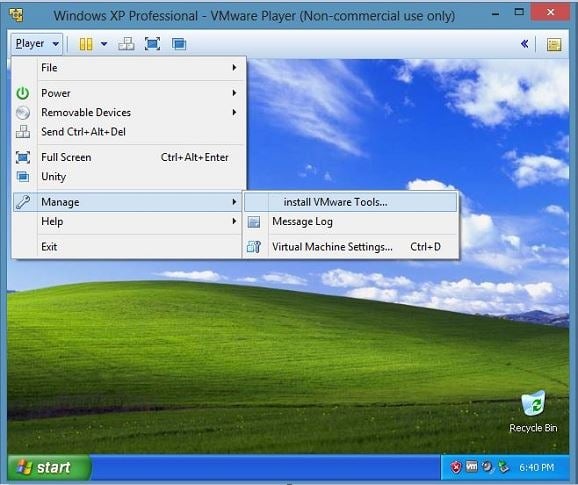The image size is (578, 485).
Task: Open Message Log from the Manage submenu
Action: [x=350, y=221]
